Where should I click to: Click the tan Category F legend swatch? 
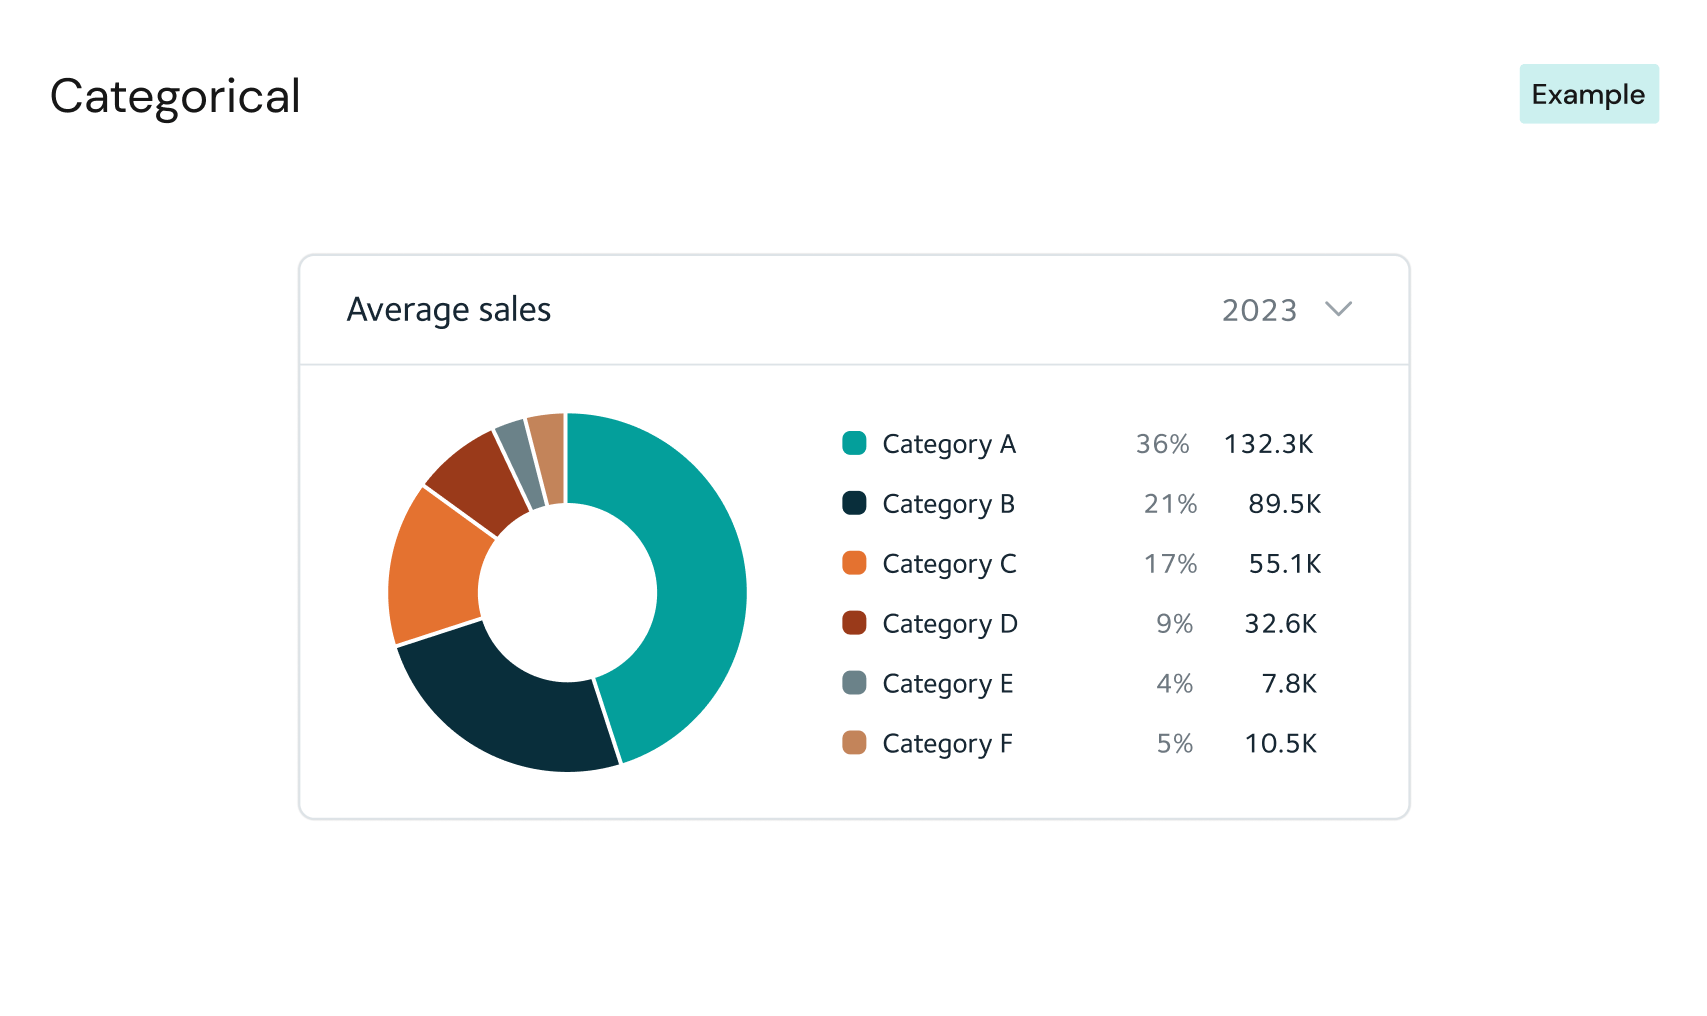click(854, 743)
